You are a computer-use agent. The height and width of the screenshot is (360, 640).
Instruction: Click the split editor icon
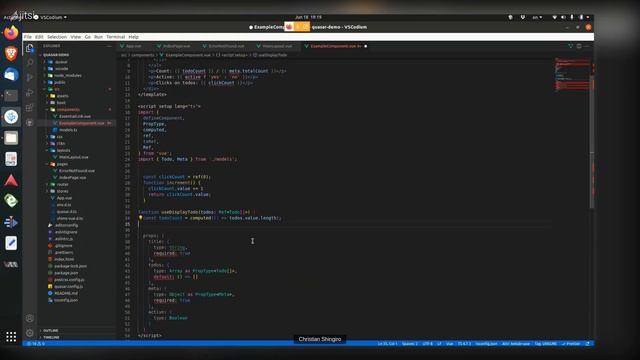point(579,46)
